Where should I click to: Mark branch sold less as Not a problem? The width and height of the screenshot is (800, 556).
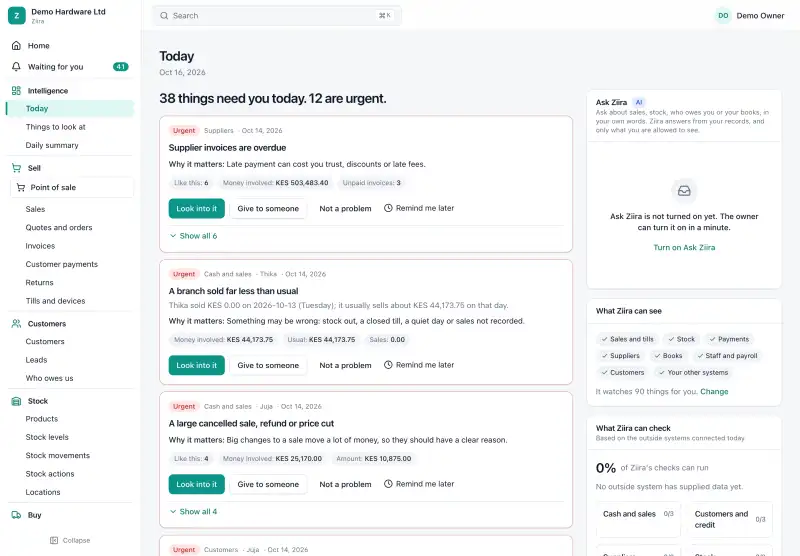tap(345, 365)
